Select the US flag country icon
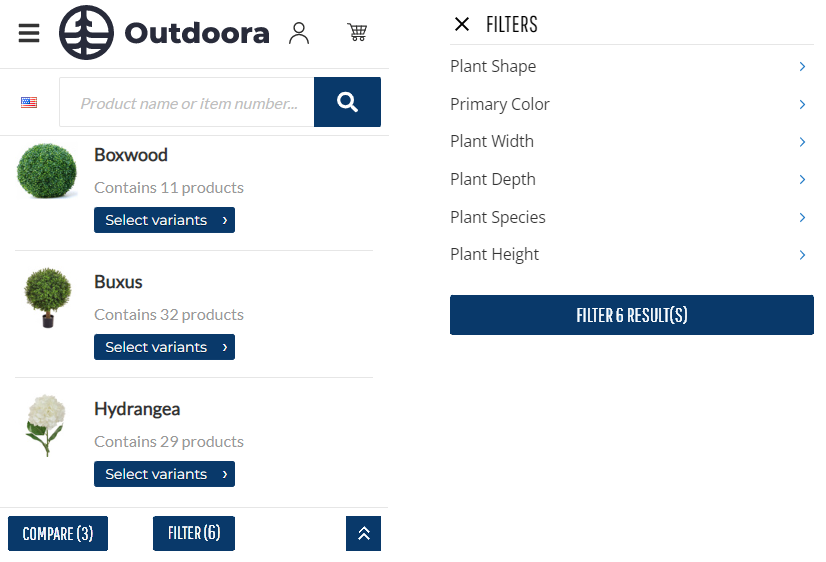Image resolution: width=826 pixels, height=562 pixels. click(x=29, y=102)
